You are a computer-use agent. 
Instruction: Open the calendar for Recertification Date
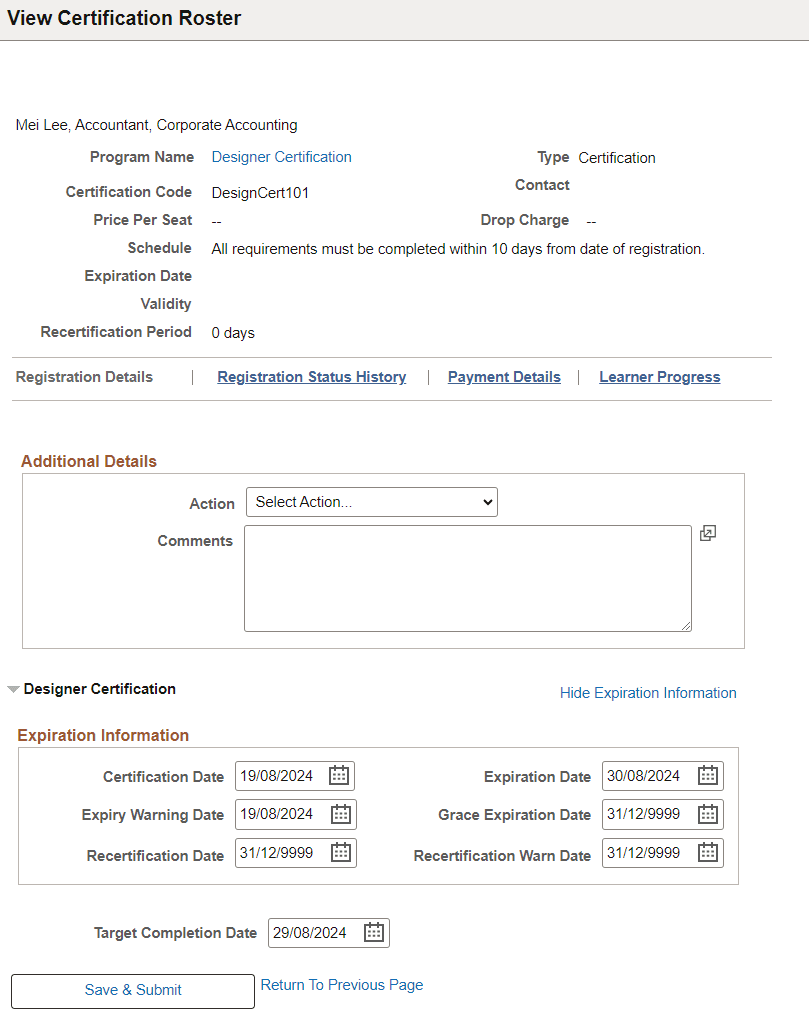click(339, 852)
